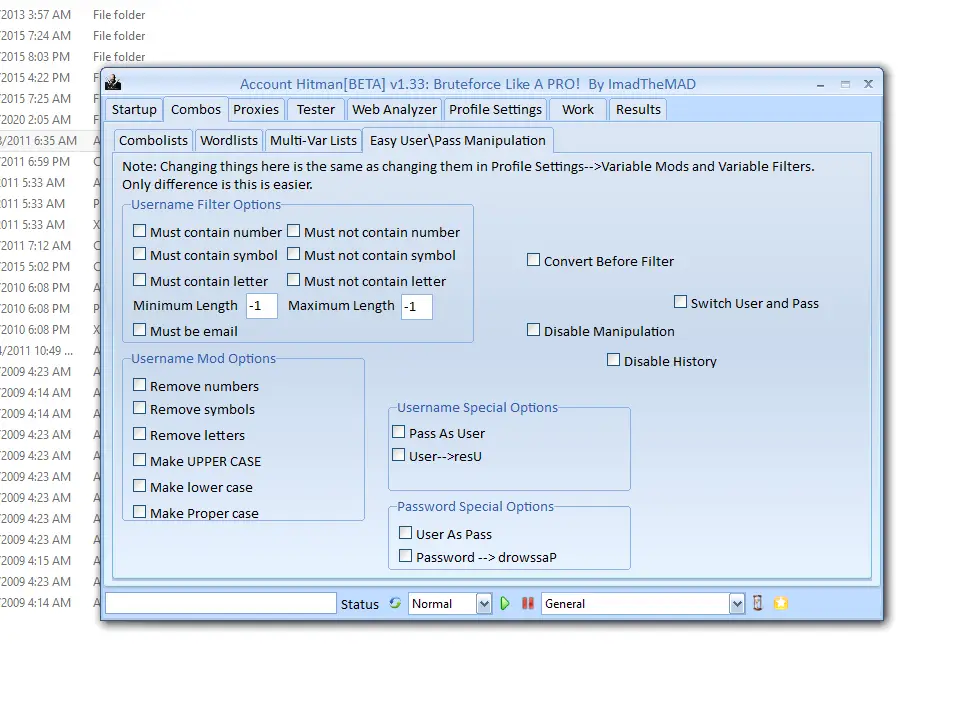Click the green refresh icon next to Status

coord(394,603)
